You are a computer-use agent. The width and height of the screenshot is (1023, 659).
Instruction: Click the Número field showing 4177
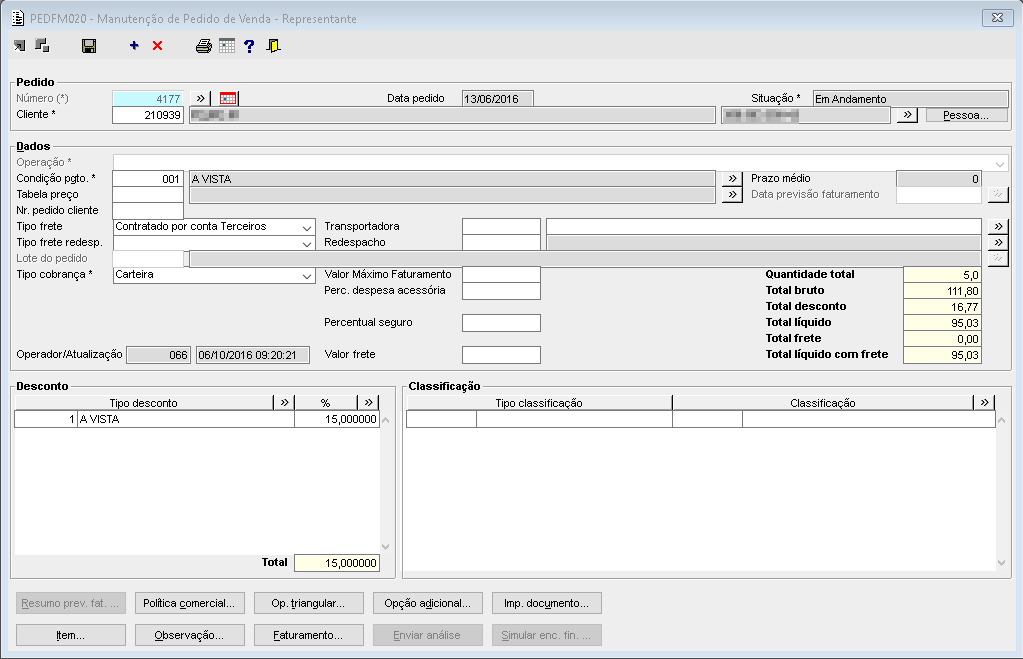point(148,99)
